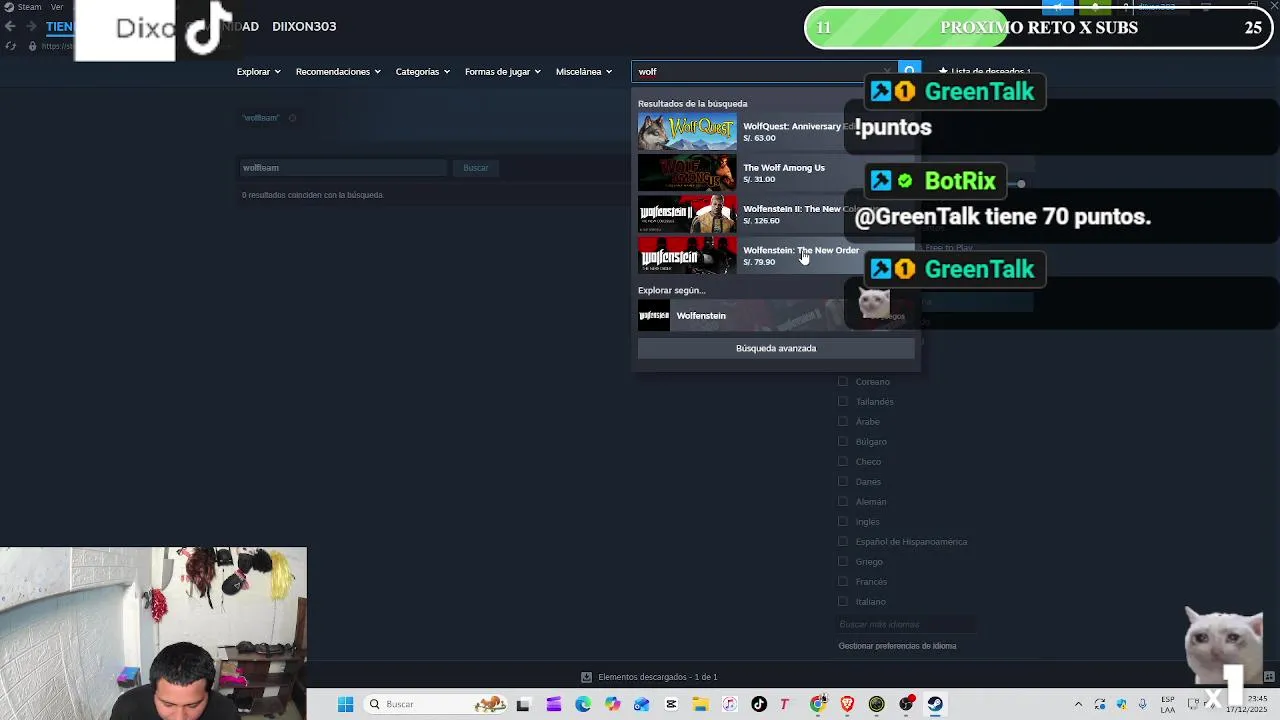Select Wolfenstein: The New Order result

tap(776, 255)
